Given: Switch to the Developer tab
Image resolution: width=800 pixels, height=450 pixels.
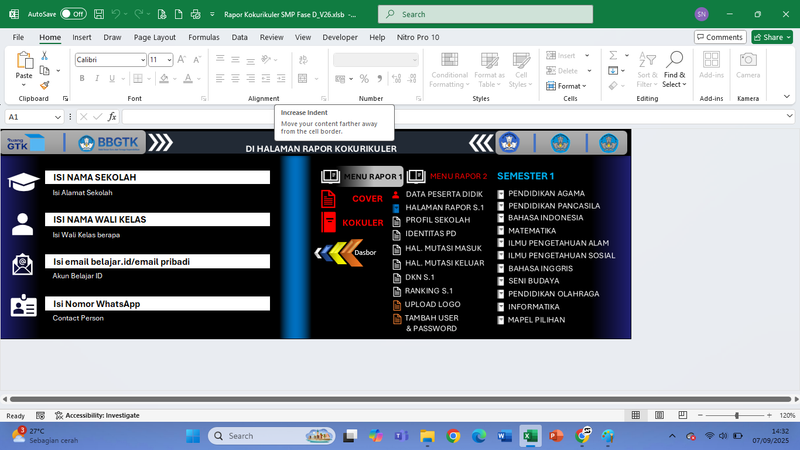Looking at the screenshot, I should (x=340, y=37).
